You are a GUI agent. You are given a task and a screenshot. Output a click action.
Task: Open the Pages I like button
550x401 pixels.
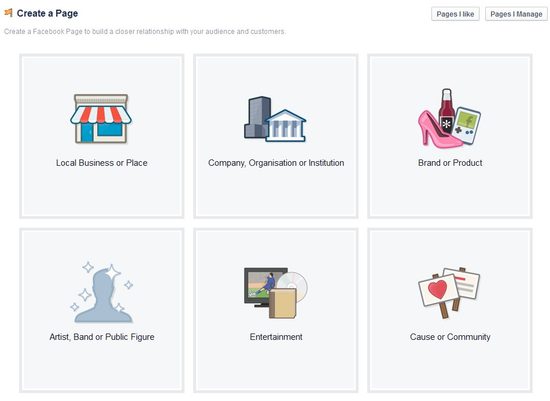455,14
